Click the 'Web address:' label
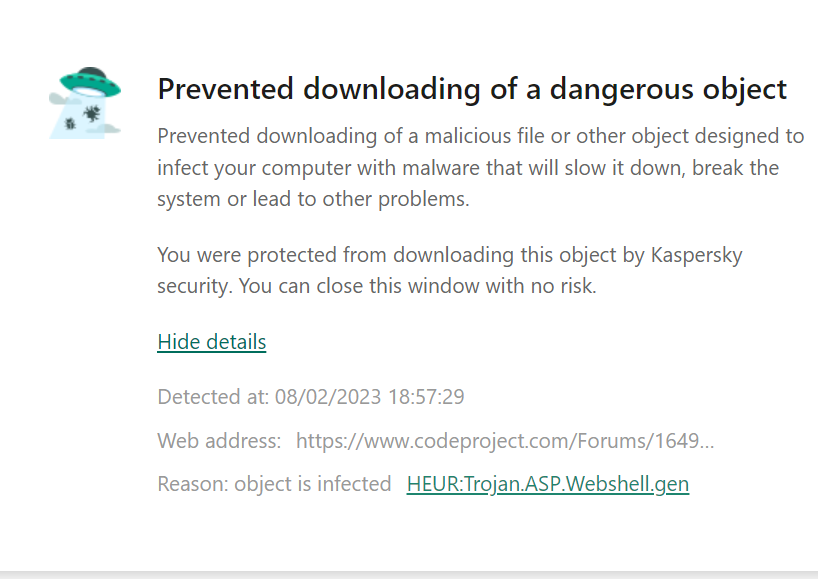The width and height of the screenshot is (818, 579). click(x=219, y=441)
